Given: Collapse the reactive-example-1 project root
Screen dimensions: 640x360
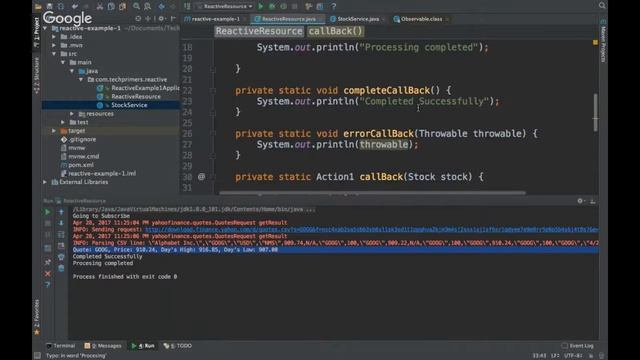Looking at the screenshot, I should tap(45, 28).
